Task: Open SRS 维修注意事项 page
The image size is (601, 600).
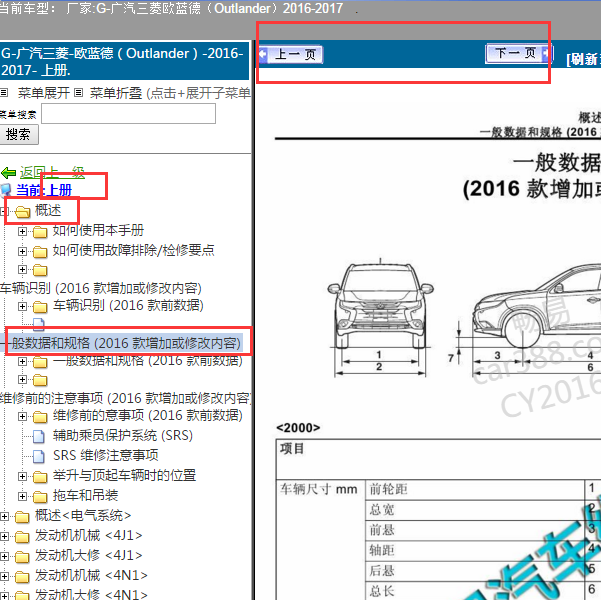Action: click(105, 455)
